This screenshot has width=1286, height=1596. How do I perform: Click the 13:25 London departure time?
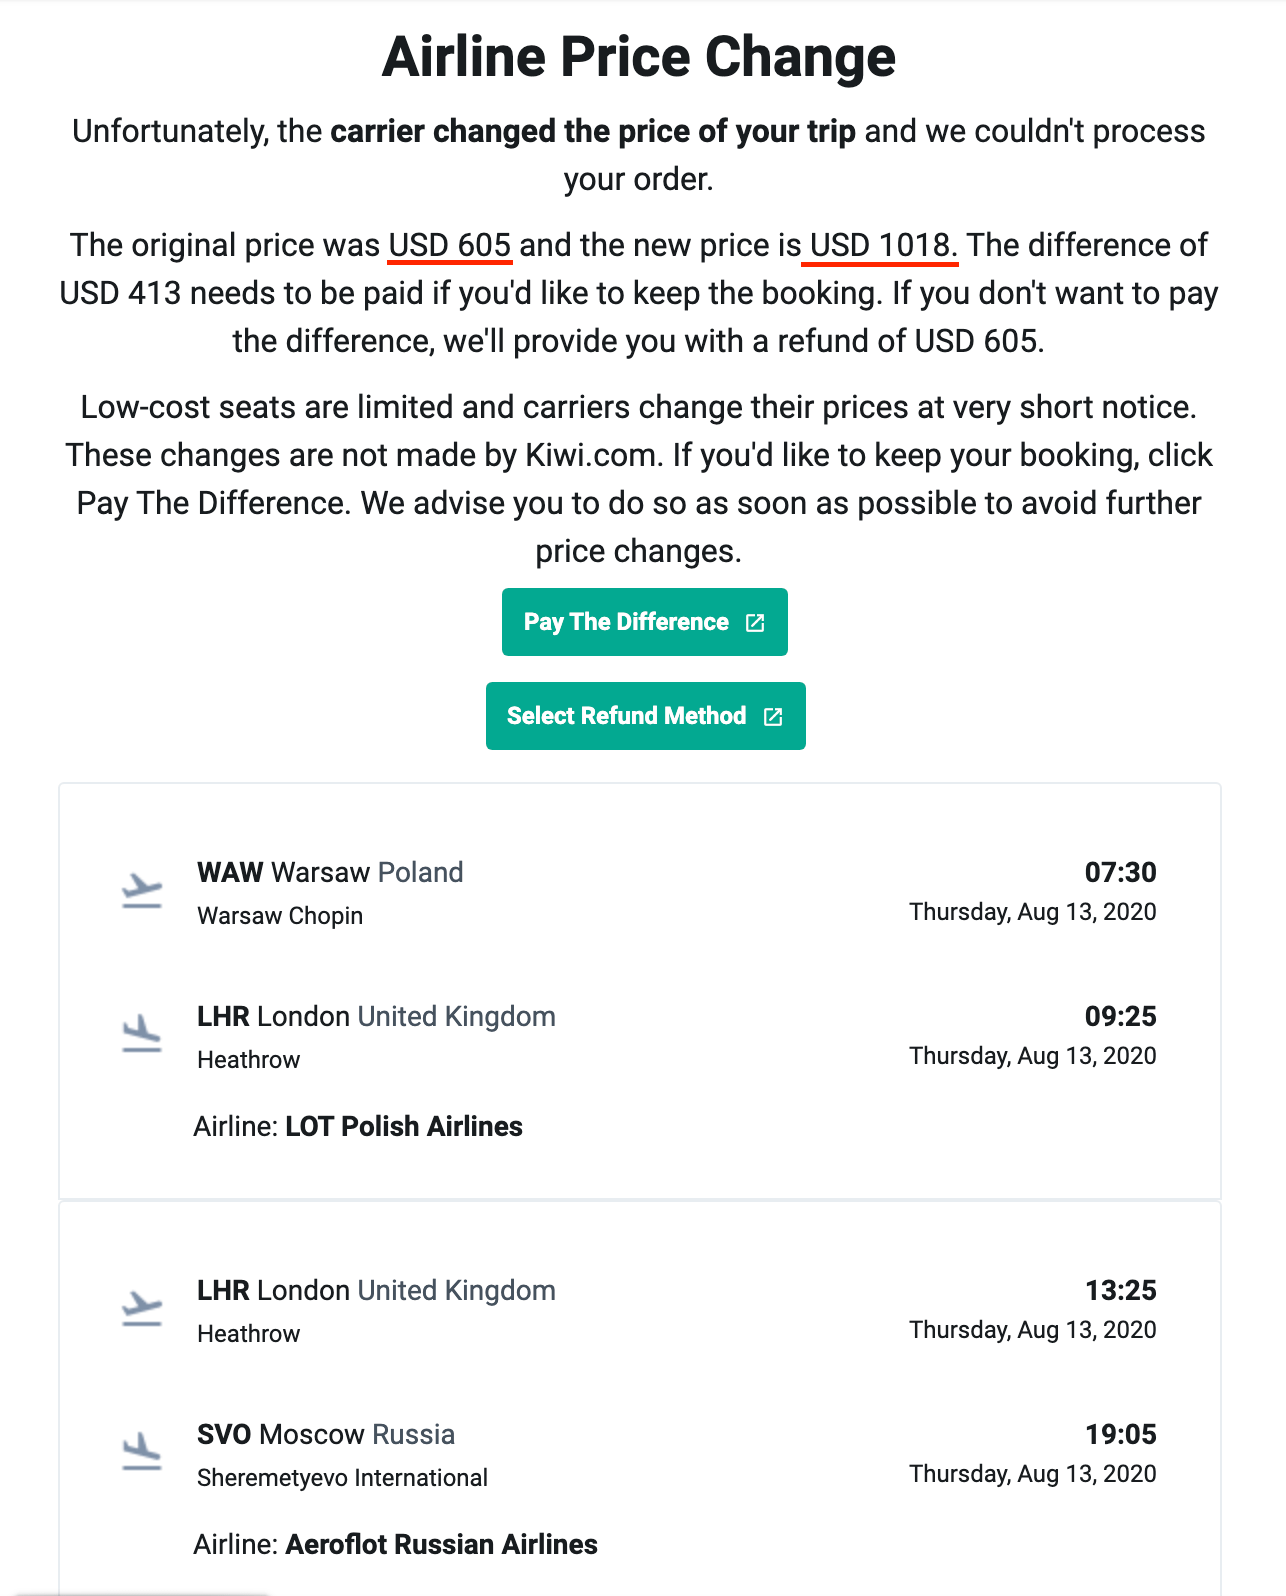[x=1121, y=1290]
